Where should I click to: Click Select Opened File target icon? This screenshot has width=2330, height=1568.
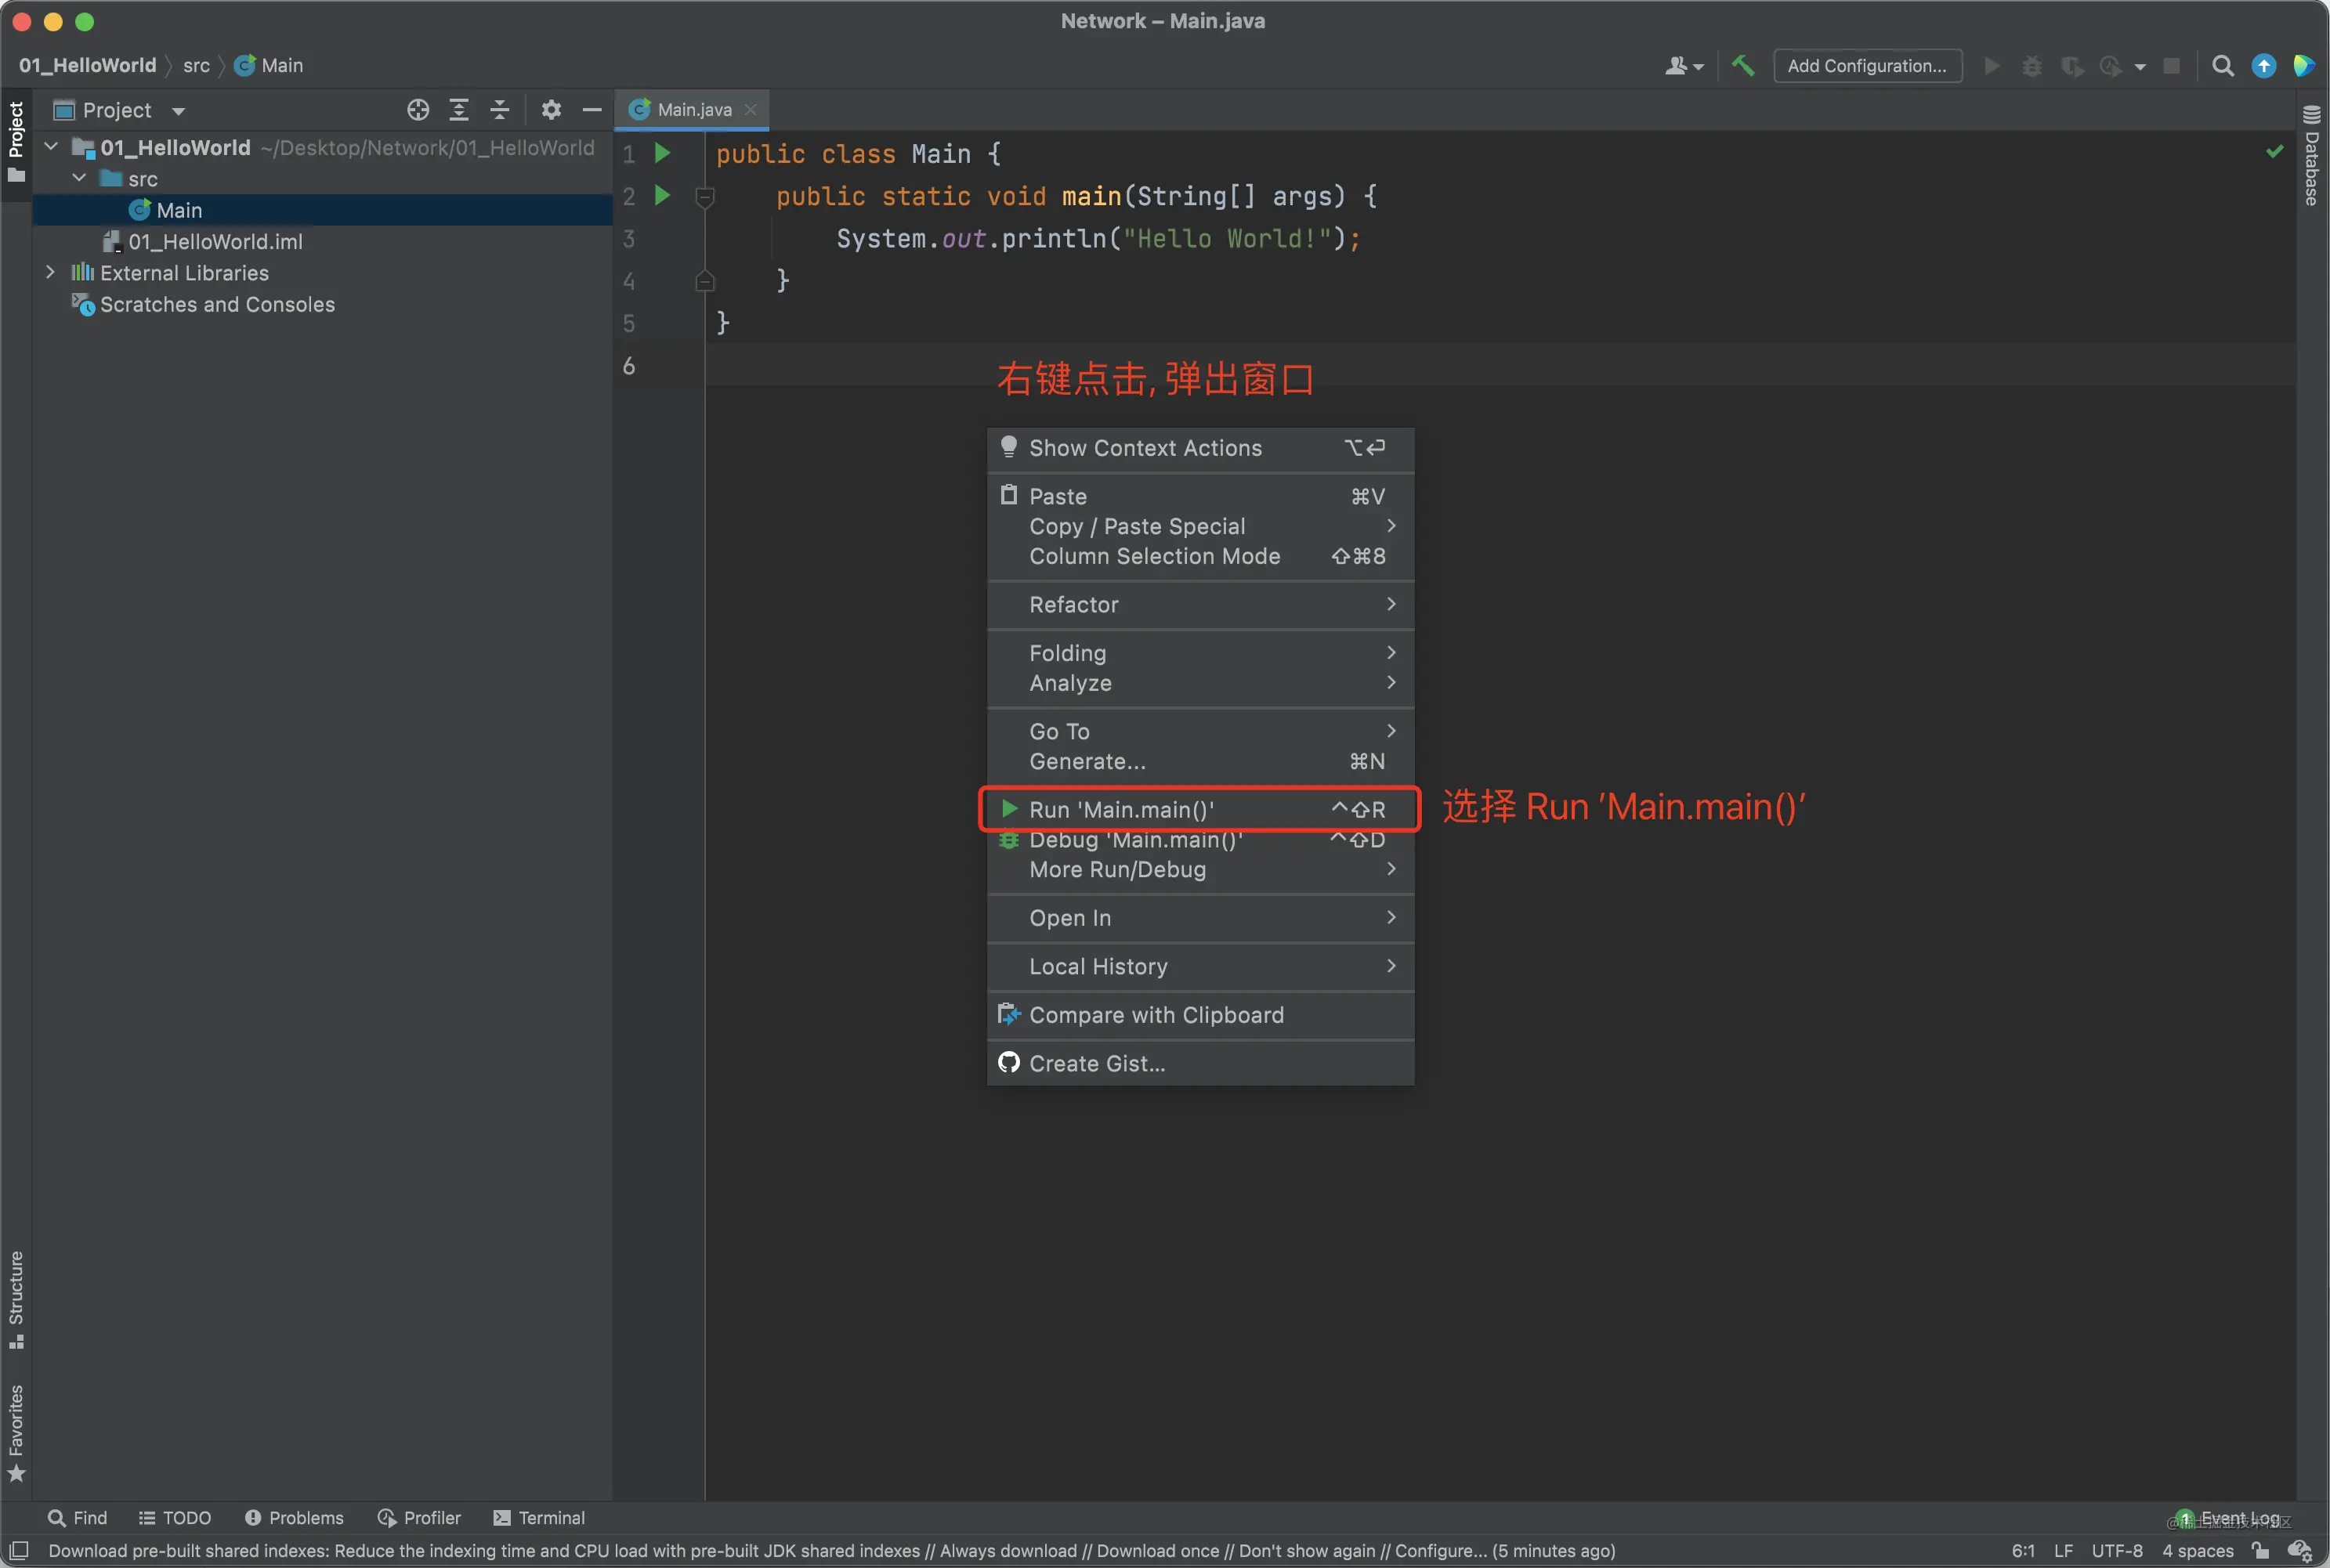pyautogui.click(x=418, y=110)
